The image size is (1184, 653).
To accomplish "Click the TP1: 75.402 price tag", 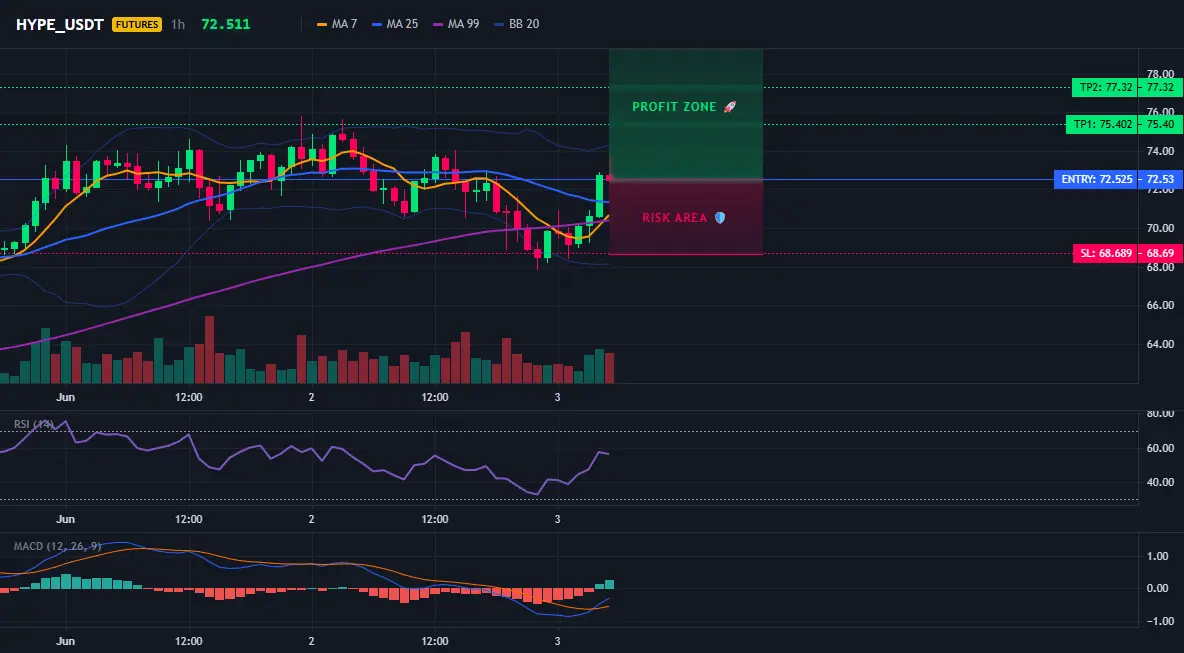I will click(x=1102, y=125).
